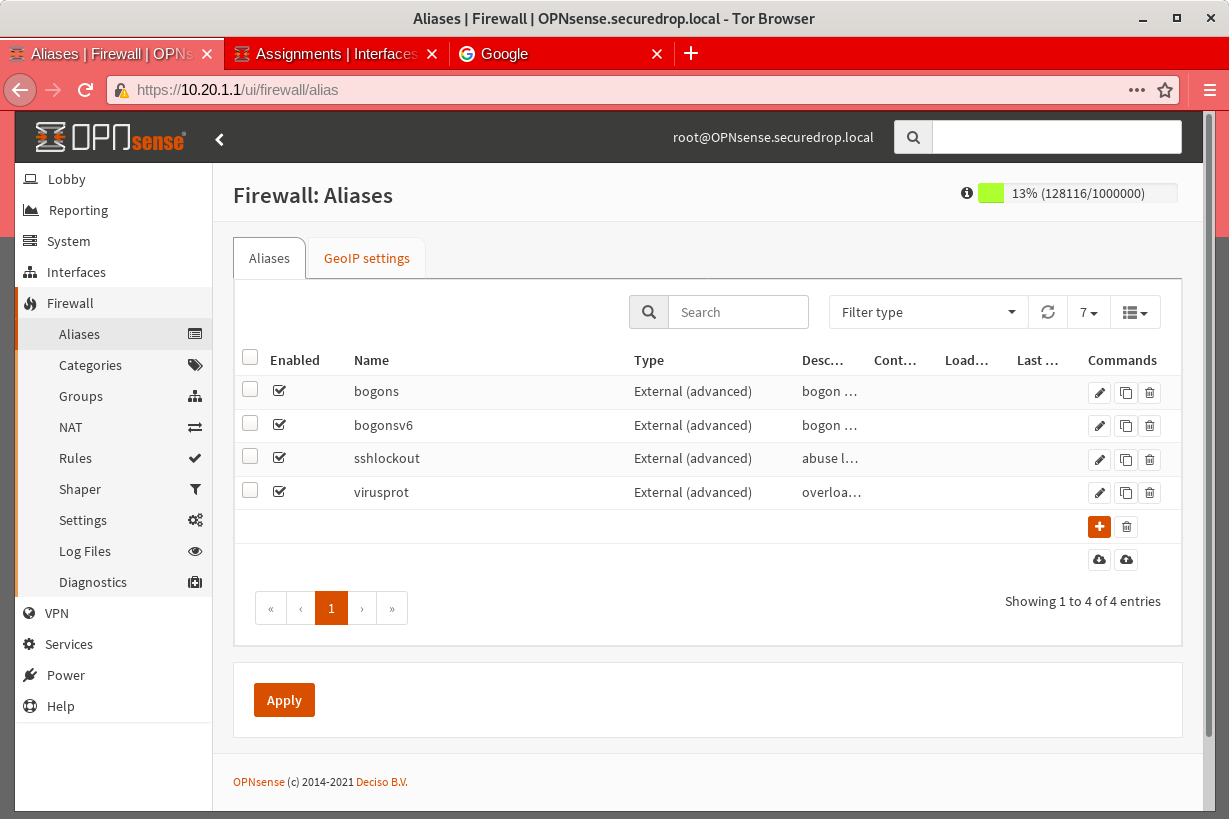Click the upload aliases cloud icon
1229x819 pixels.
click(x=1126, y=560)
